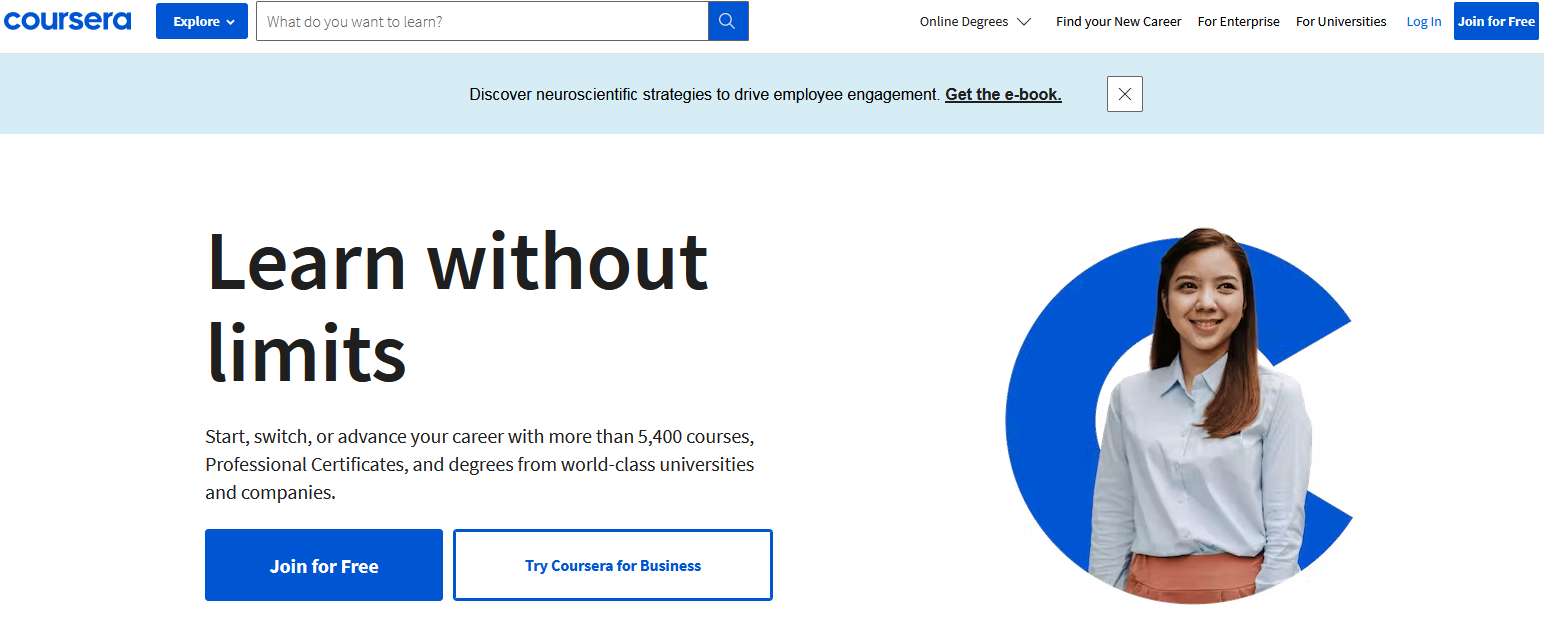Click Join for Free in header
The width and height of the screenshot is (1544, 632).
coord(1496,21)
